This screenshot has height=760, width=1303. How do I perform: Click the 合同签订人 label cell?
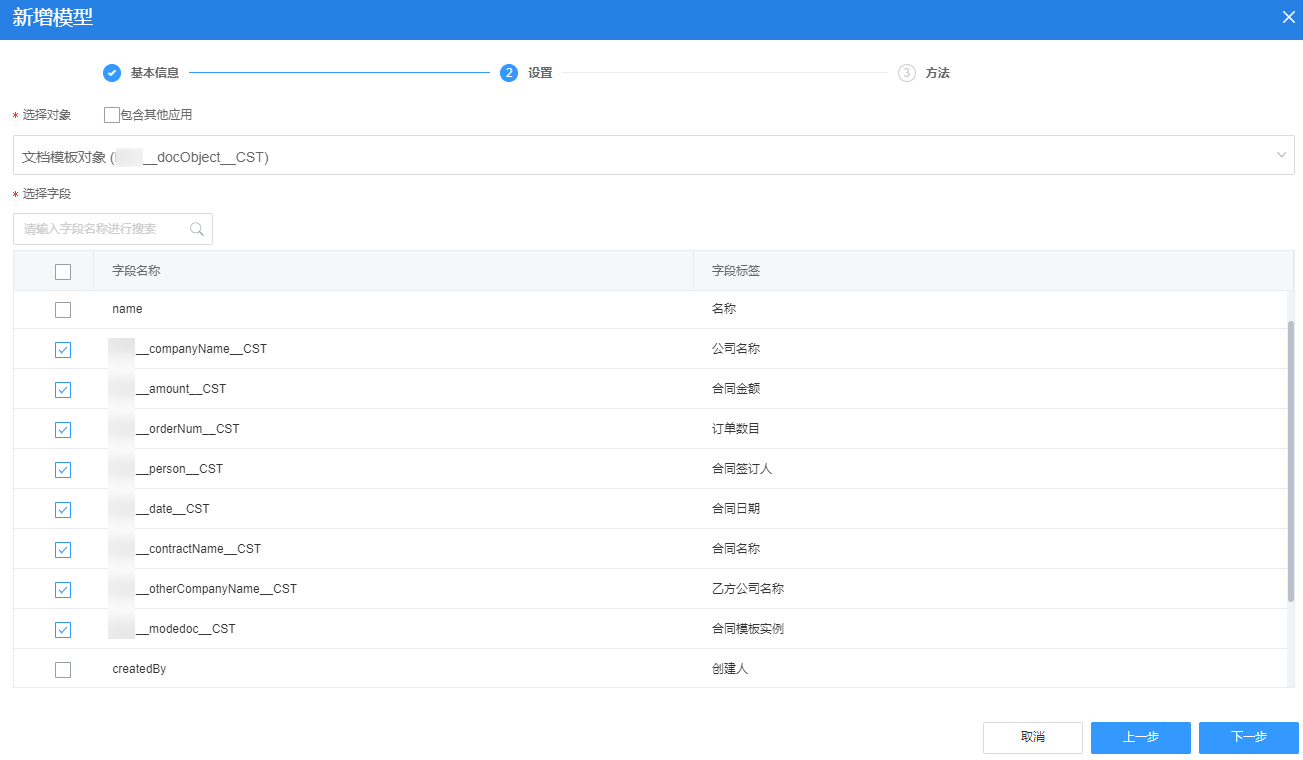coord(742,469)
